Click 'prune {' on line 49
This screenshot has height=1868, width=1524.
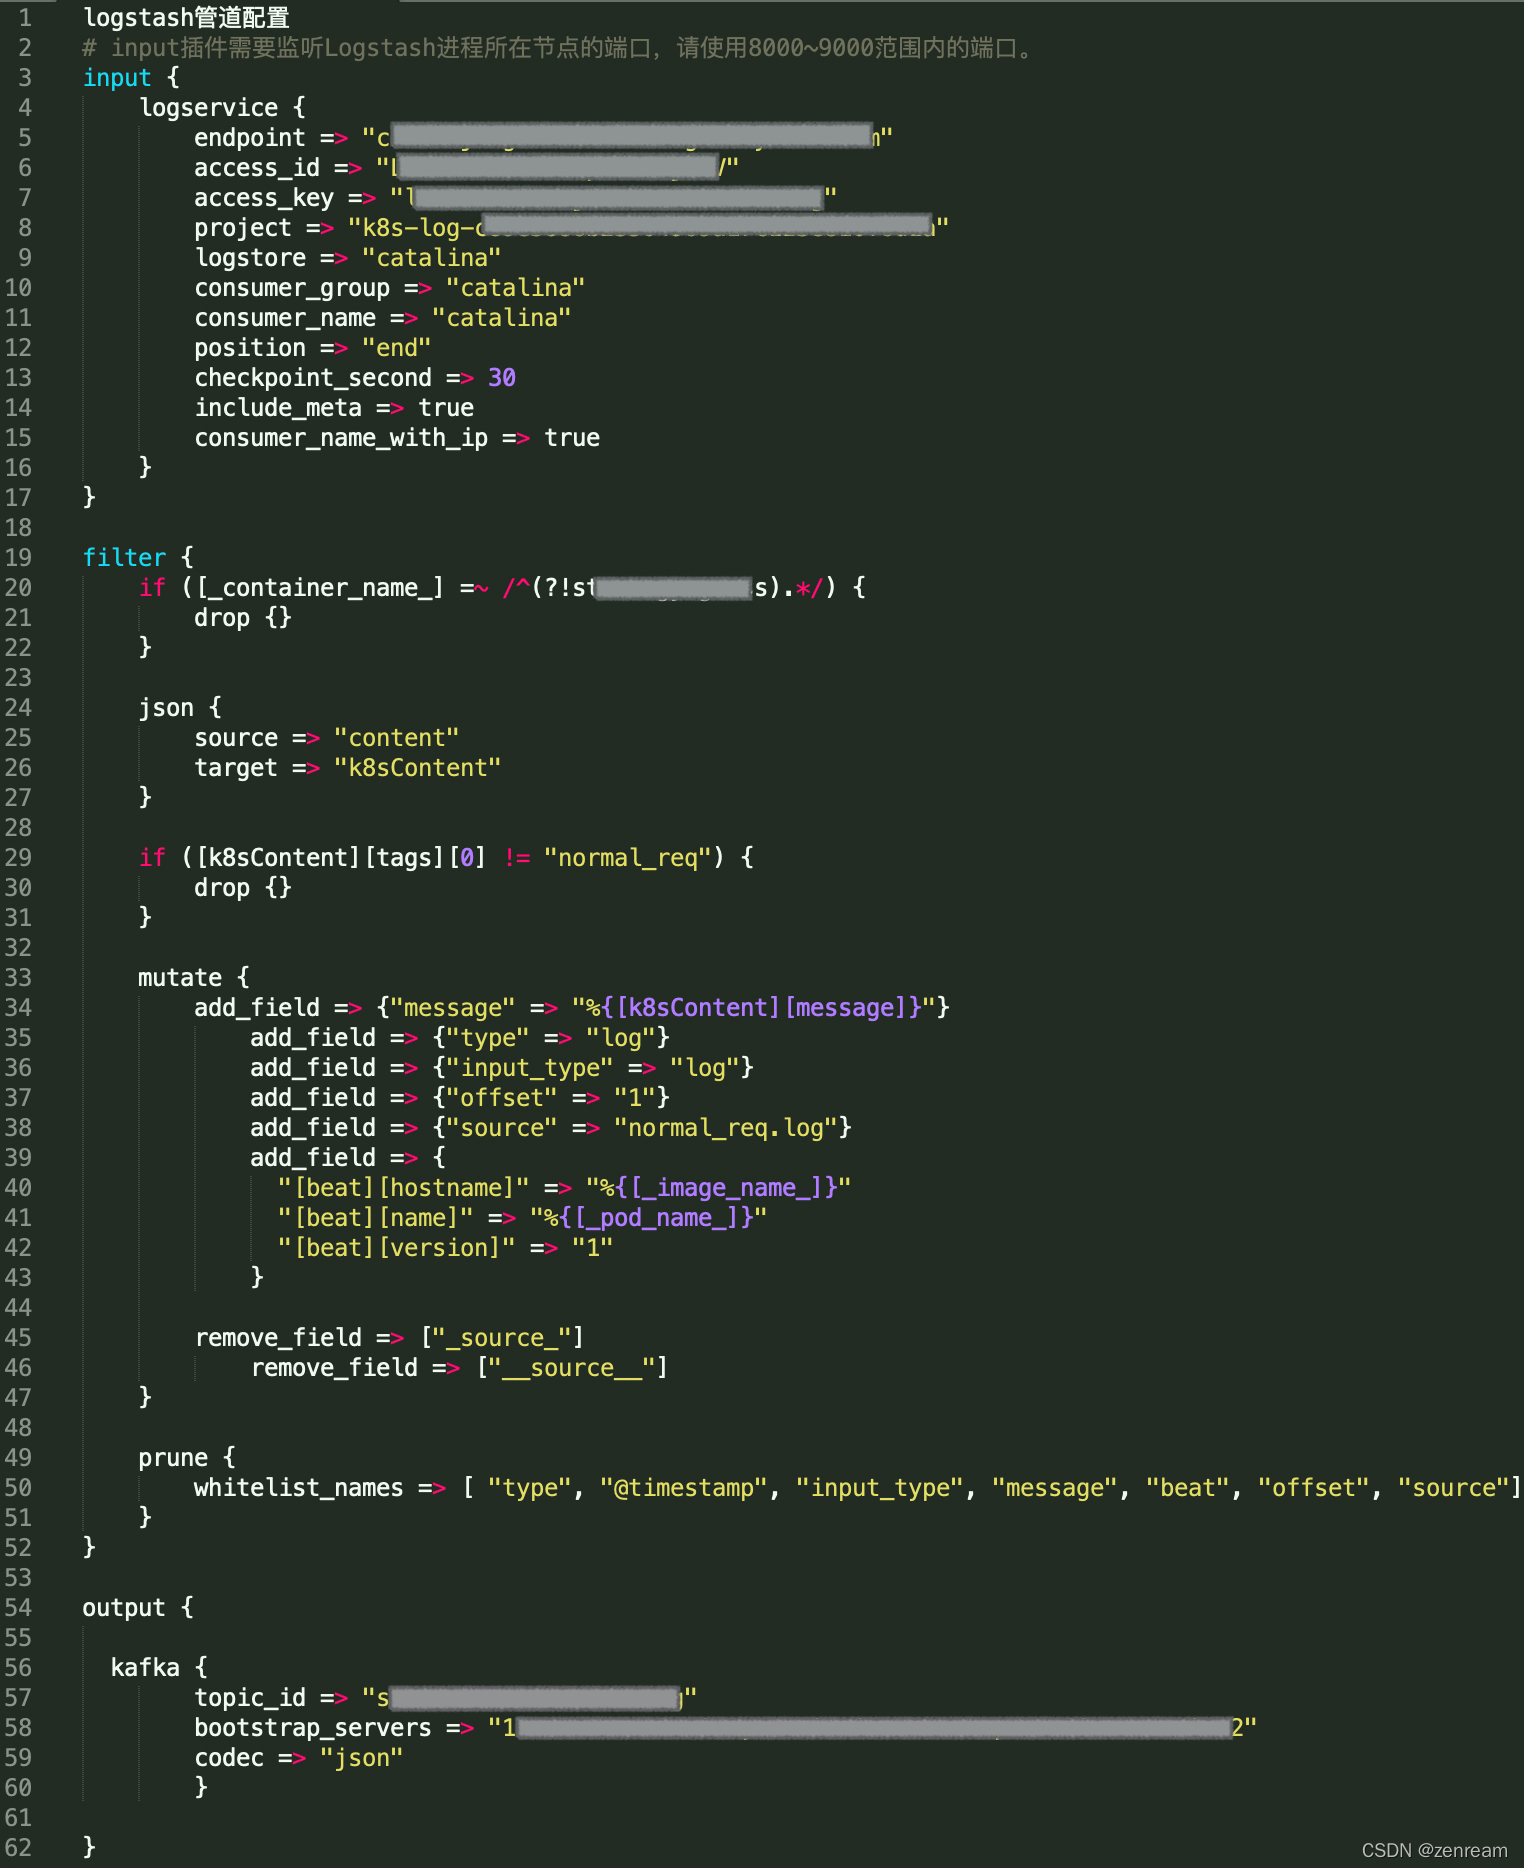187,1458
